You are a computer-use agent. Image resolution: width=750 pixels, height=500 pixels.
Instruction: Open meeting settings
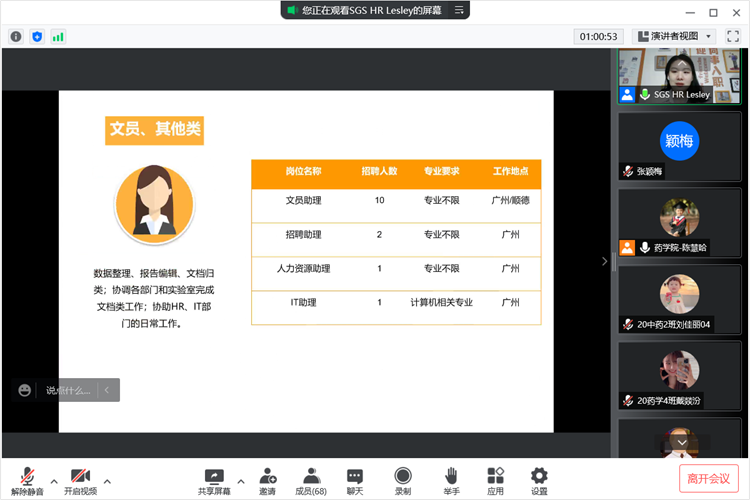[x=539, y=481]
